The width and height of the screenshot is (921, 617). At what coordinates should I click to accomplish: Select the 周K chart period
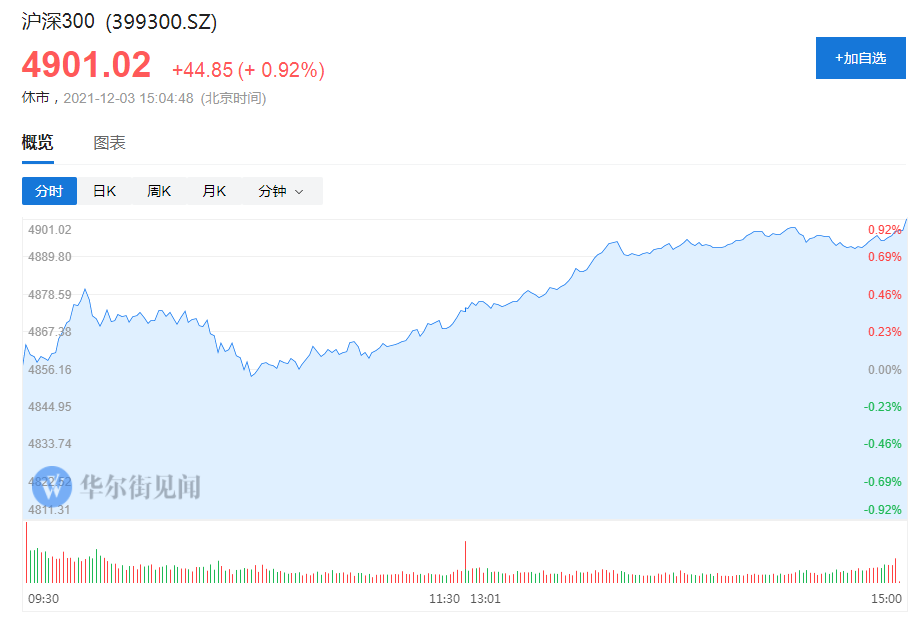click(x=160, y=191)
